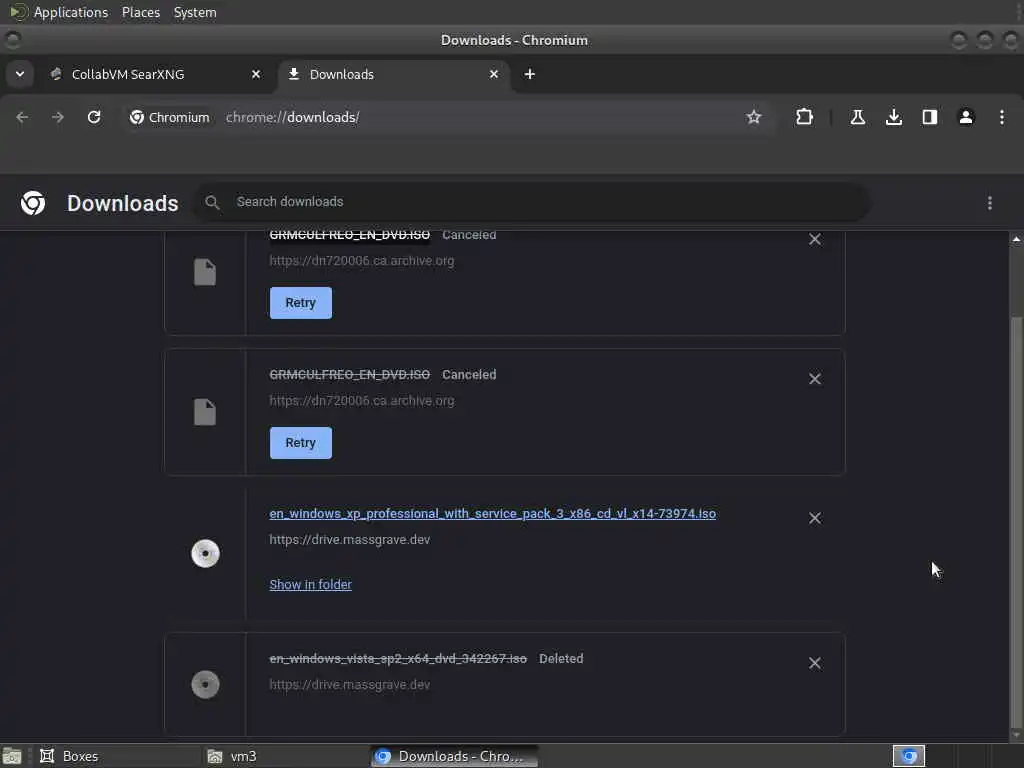Click the search magnifier icon in Downloads
Screen dimensions: 1024x768
212,202
